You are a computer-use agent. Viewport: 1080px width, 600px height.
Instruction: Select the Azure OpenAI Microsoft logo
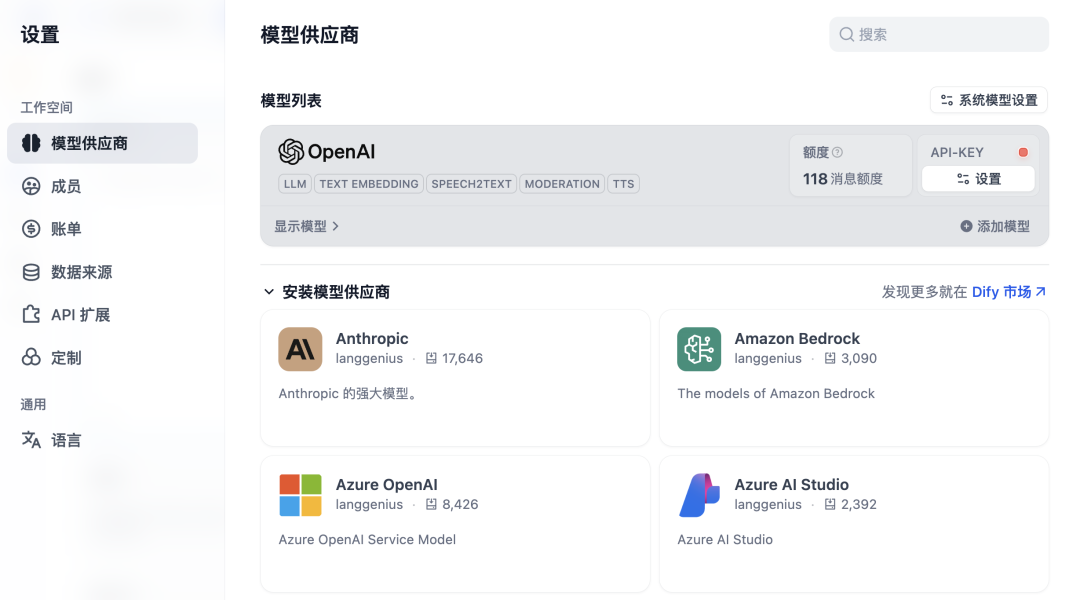point(300,495)
